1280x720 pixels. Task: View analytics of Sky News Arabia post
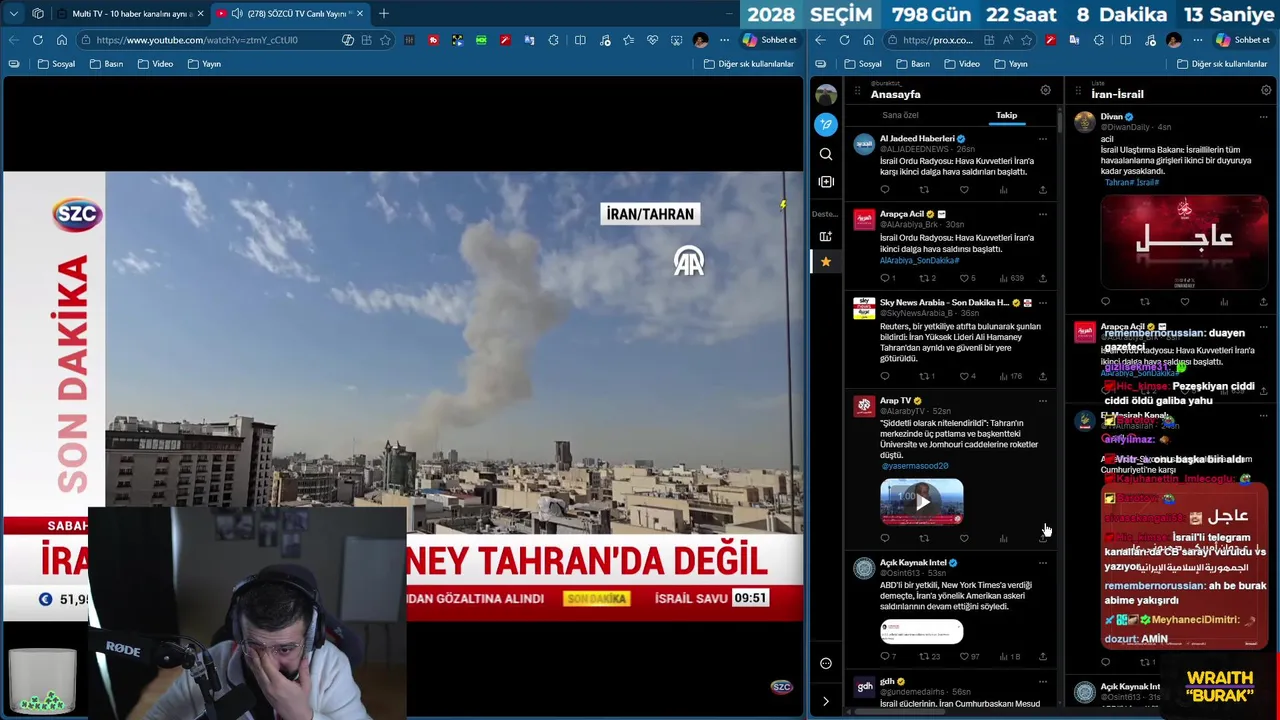click(x=1010, y=376)
